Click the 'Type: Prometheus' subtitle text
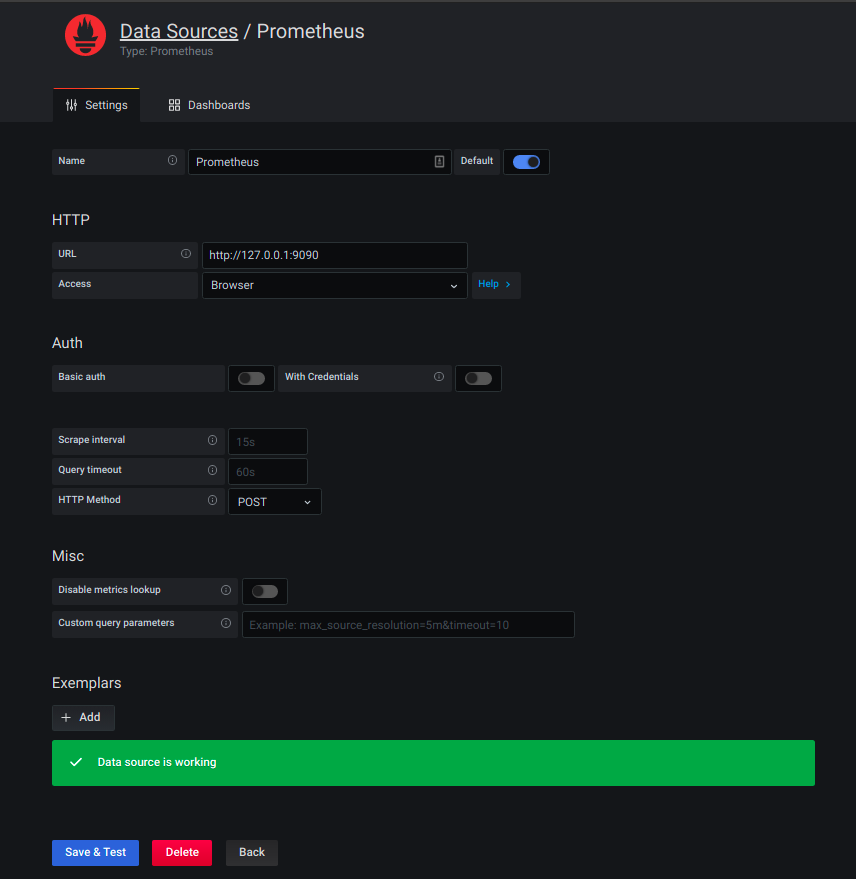The height and width of the screenshot is (879, 856). 166,51
